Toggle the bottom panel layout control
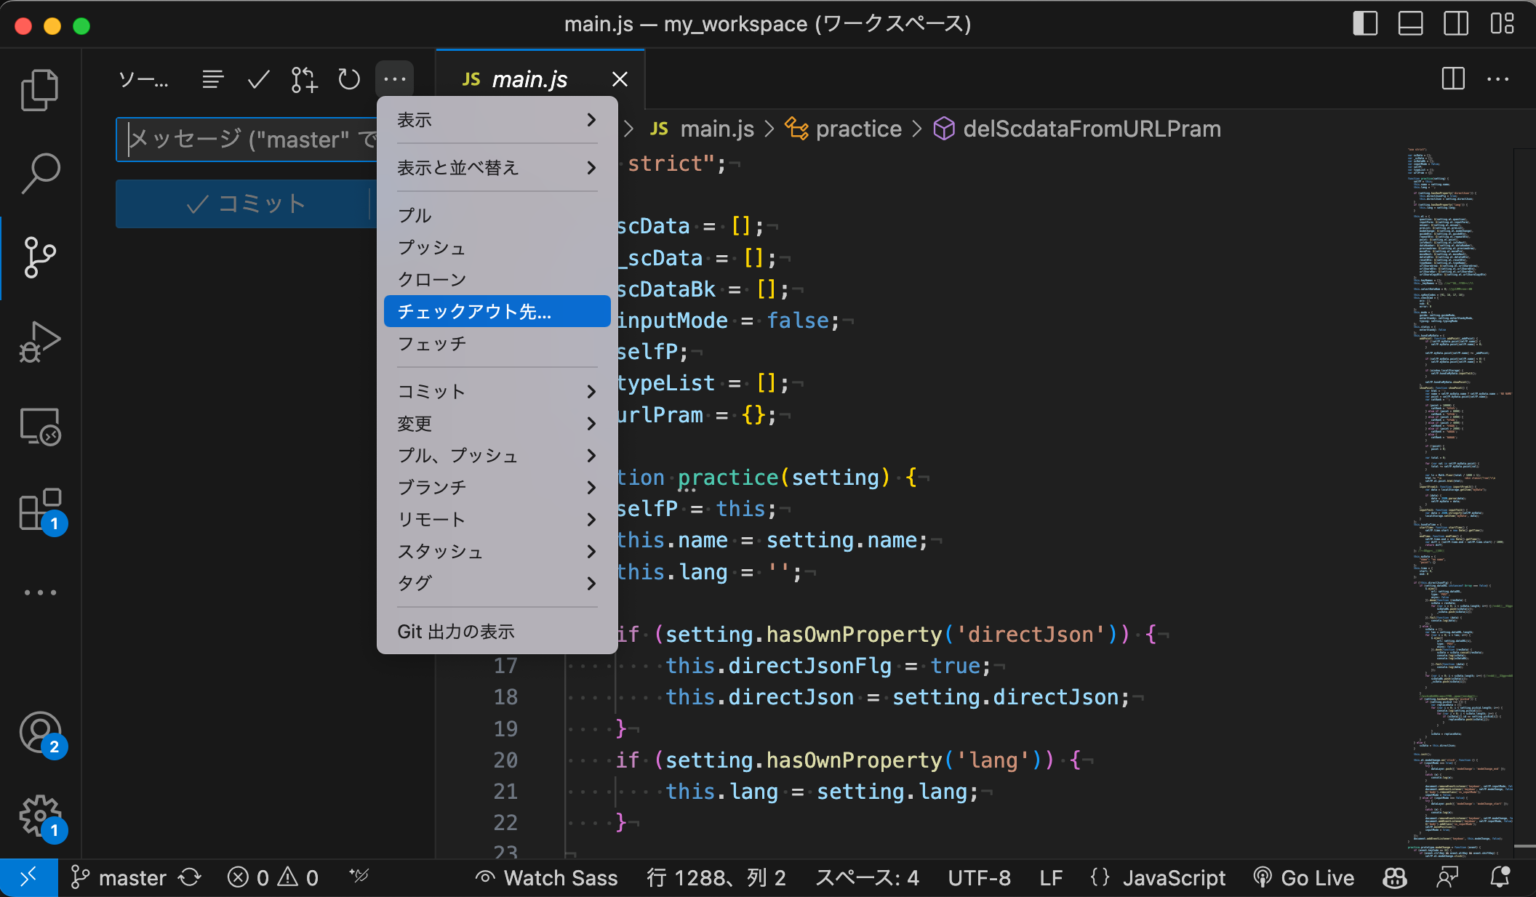Viewport: 1536px width, 897px height. [1410, 23]
